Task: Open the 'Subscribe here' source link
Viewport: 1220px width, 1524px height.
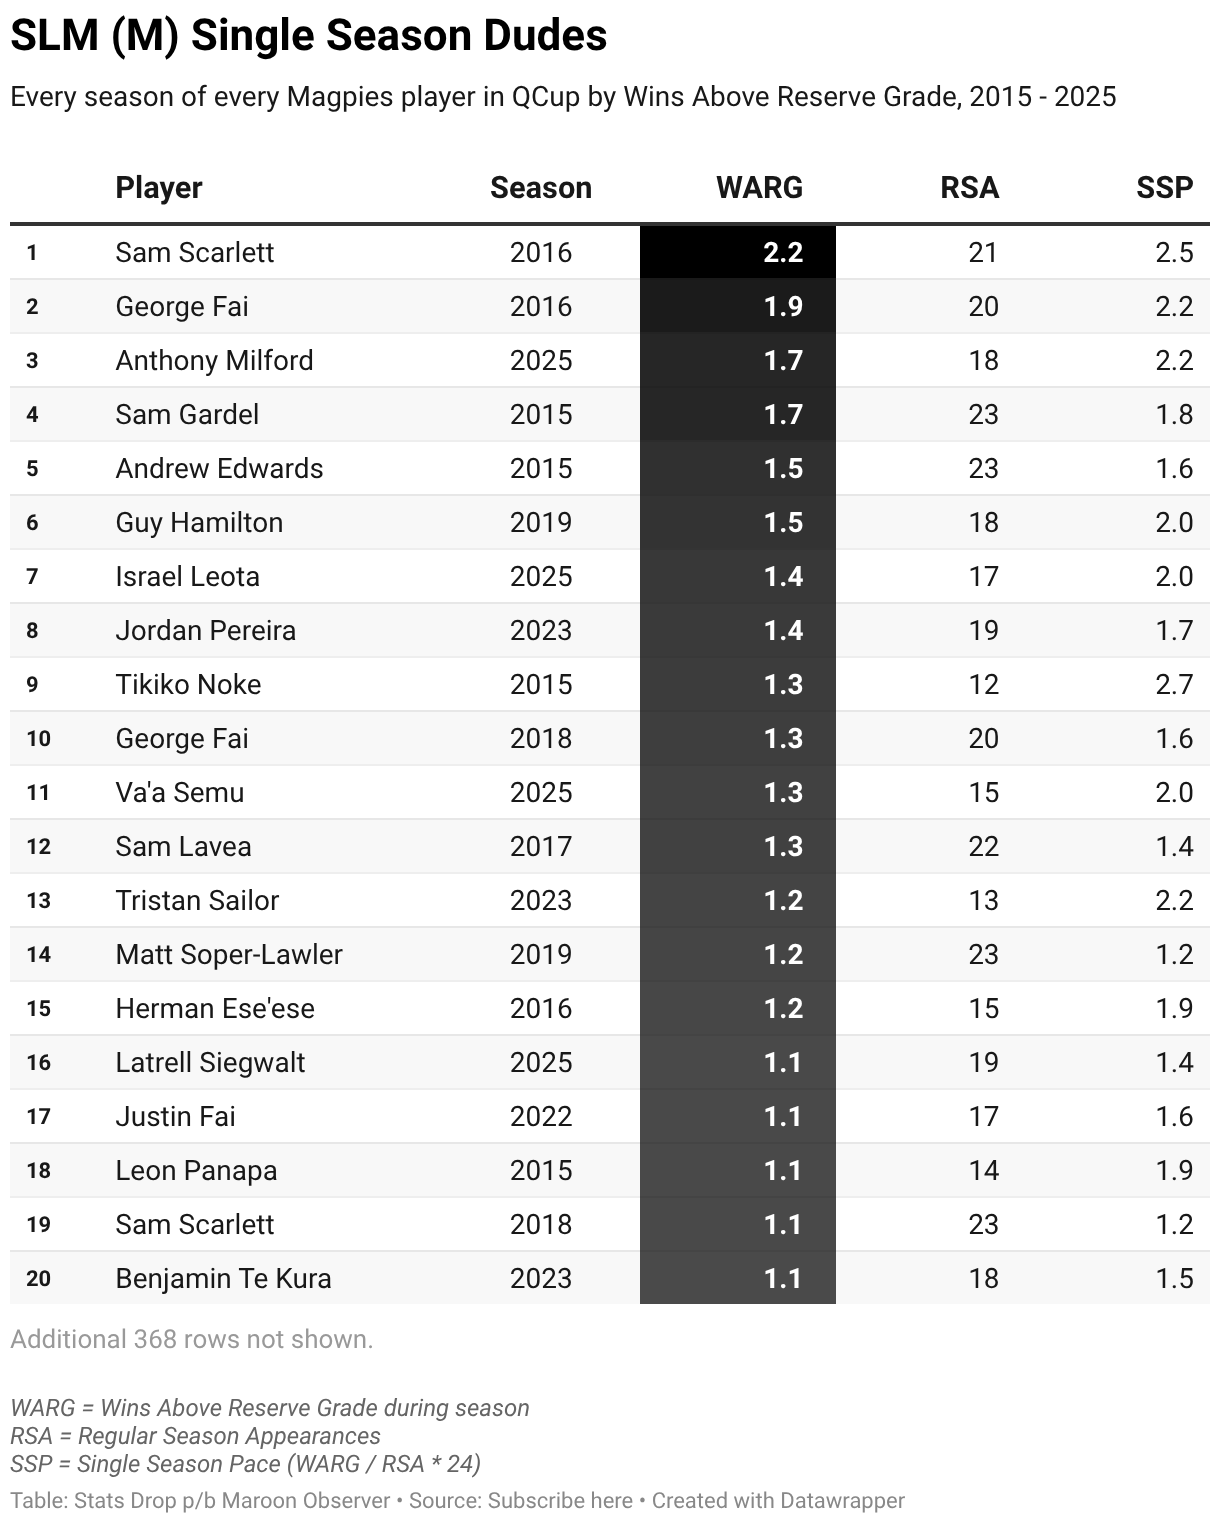Action: pyautogui.click(x=560, y=1501)
